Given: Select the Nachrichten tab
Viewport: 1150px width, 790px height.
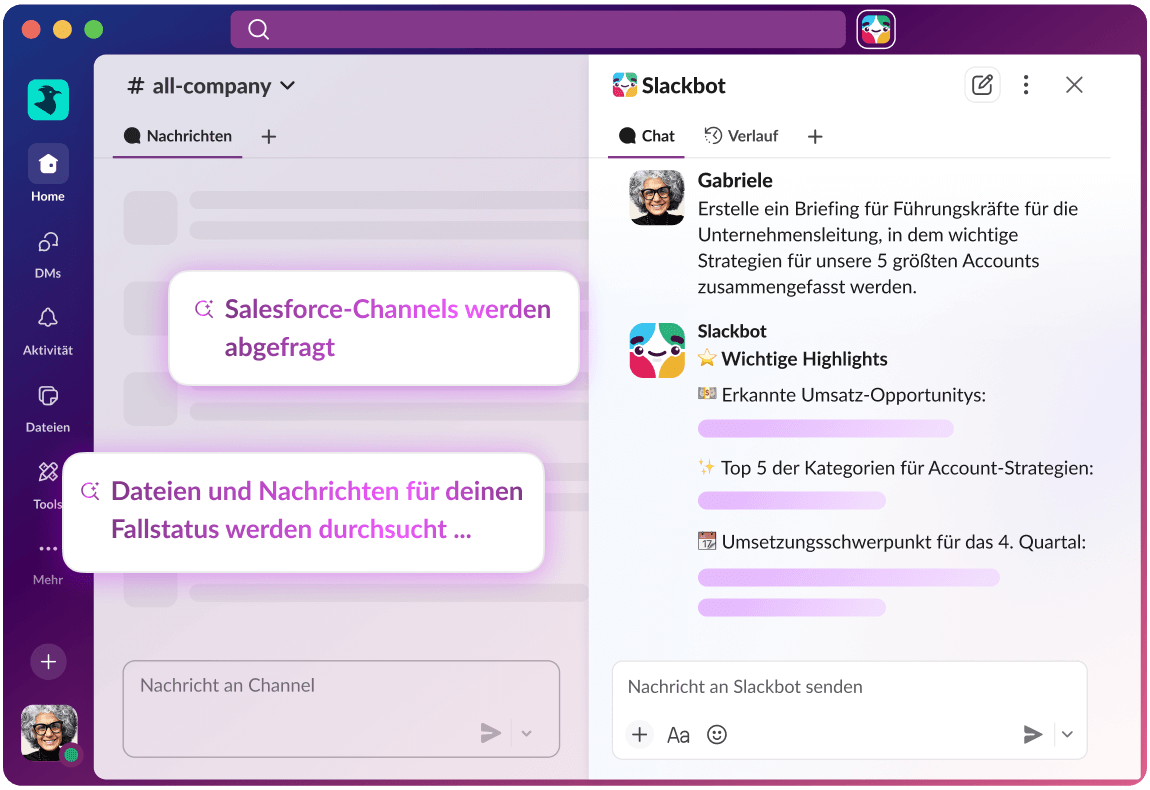Looking at the screenshot, I should [x=177, y=136].
